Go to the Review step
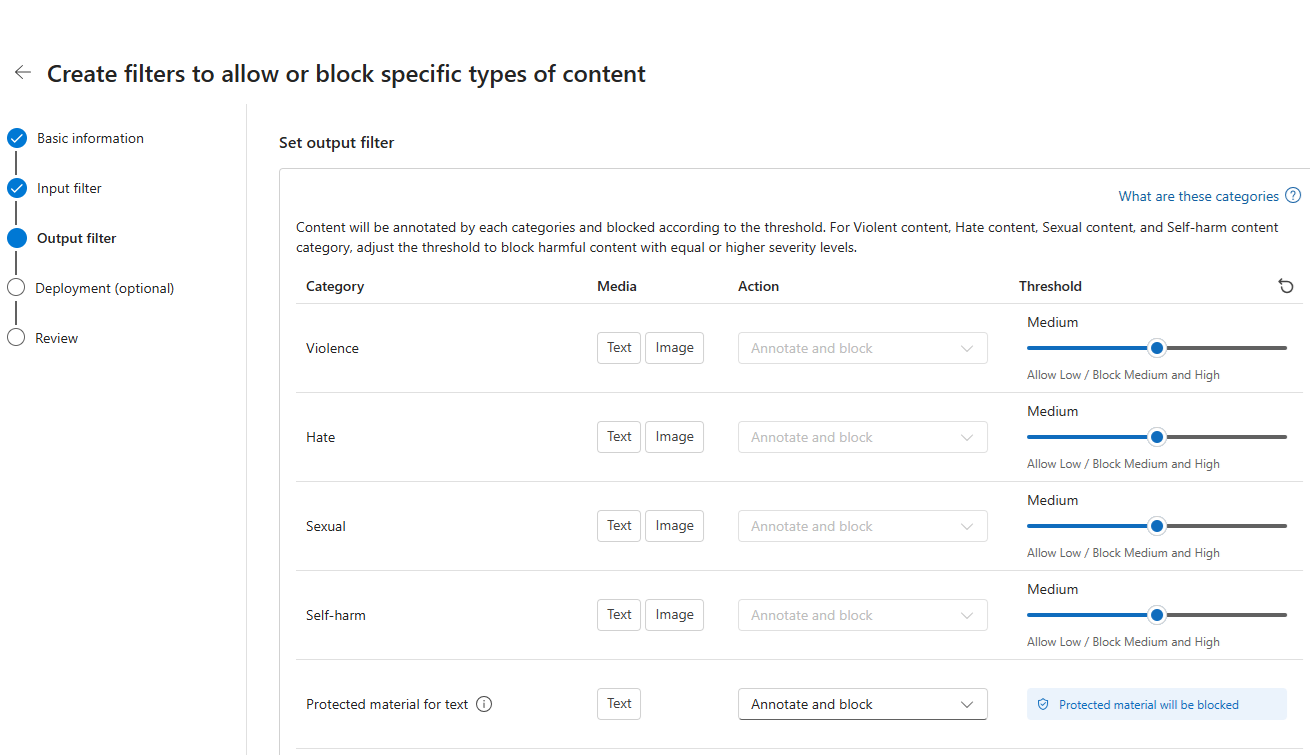 click(56, 338)
